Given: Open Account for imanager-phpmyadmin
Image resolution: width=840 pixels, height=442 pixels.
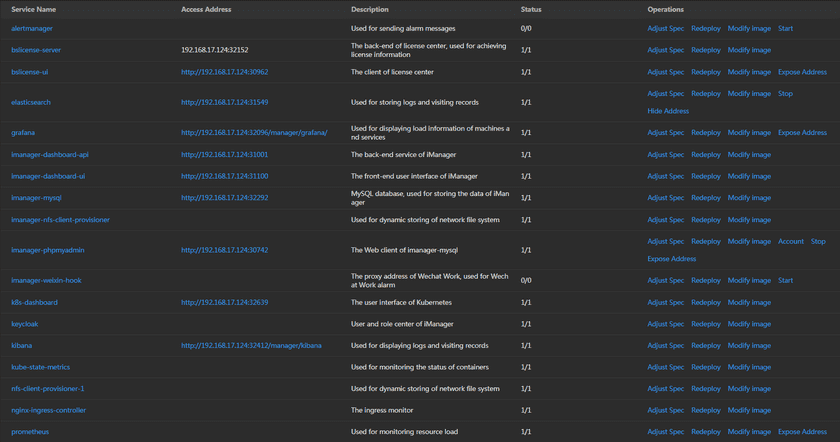Looking at the screenshot, I should [790, 241].
